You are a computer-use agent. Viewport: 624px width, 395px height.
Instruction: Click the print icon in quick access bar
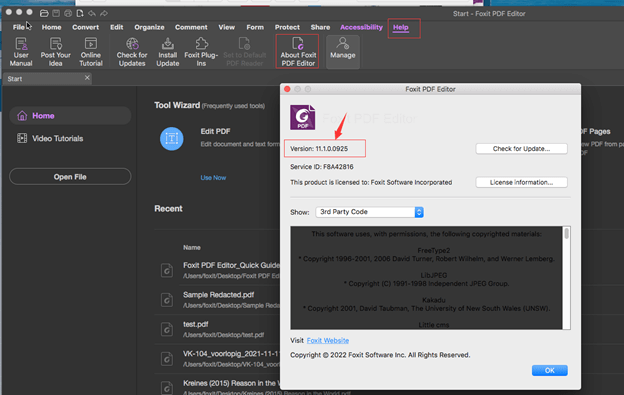(68, 14)
